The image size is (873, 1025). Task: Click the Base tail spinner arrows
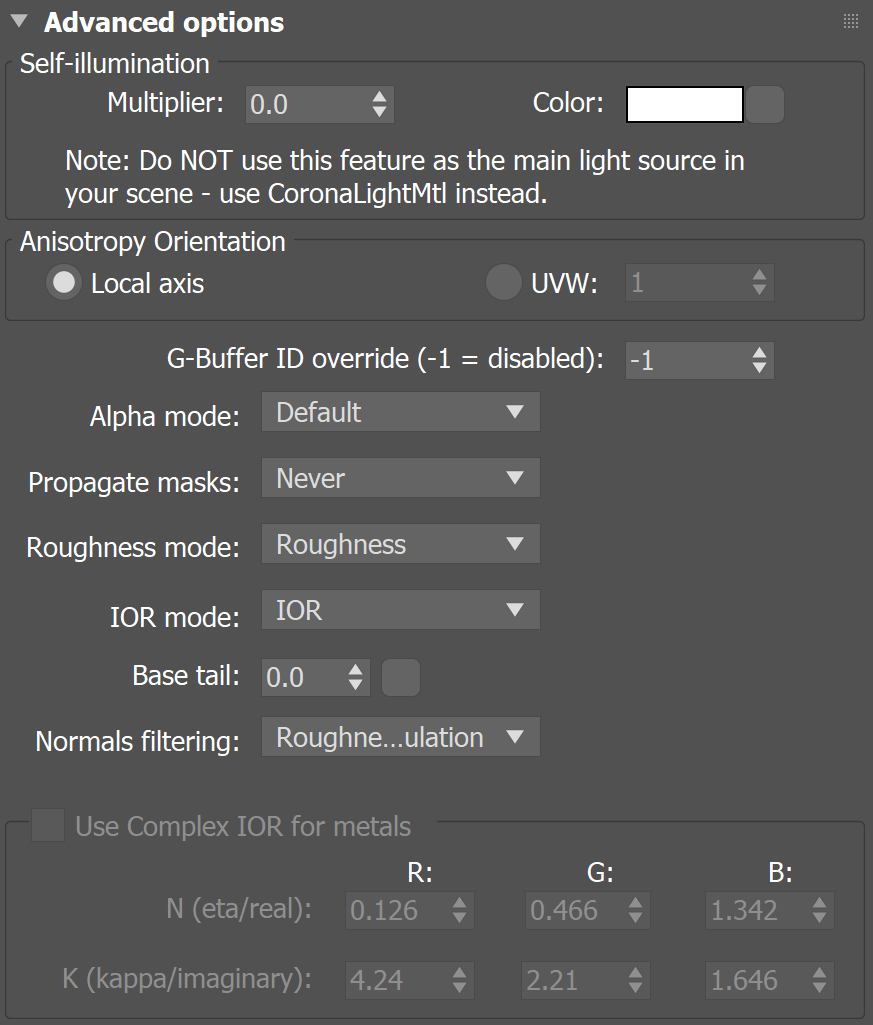pos(356,678)
